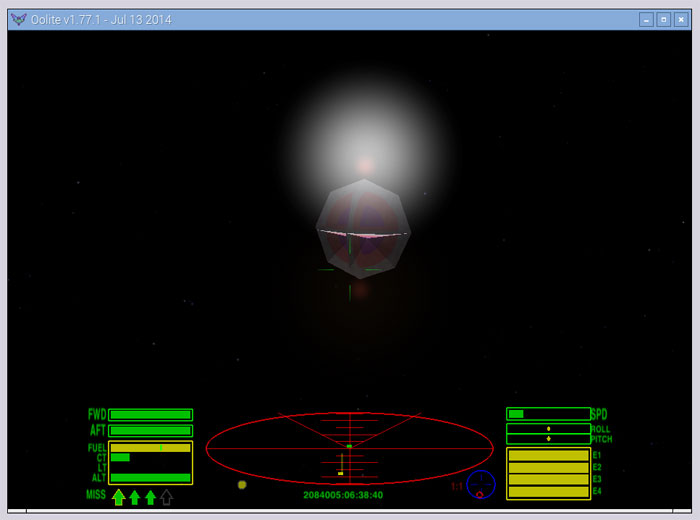Viewport: 700px width, 520px height.
Task: Click the AFT shield bar
Action: pos(150,431)
